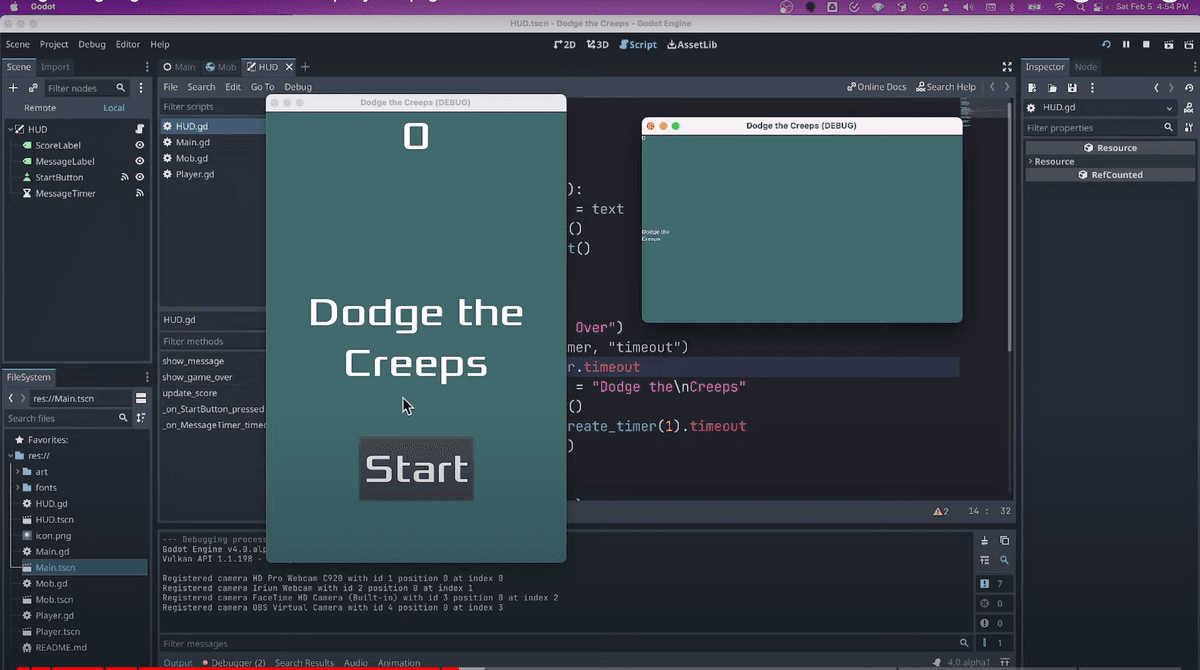
Task: Click the instance child scene link icon
Action: 33,88
